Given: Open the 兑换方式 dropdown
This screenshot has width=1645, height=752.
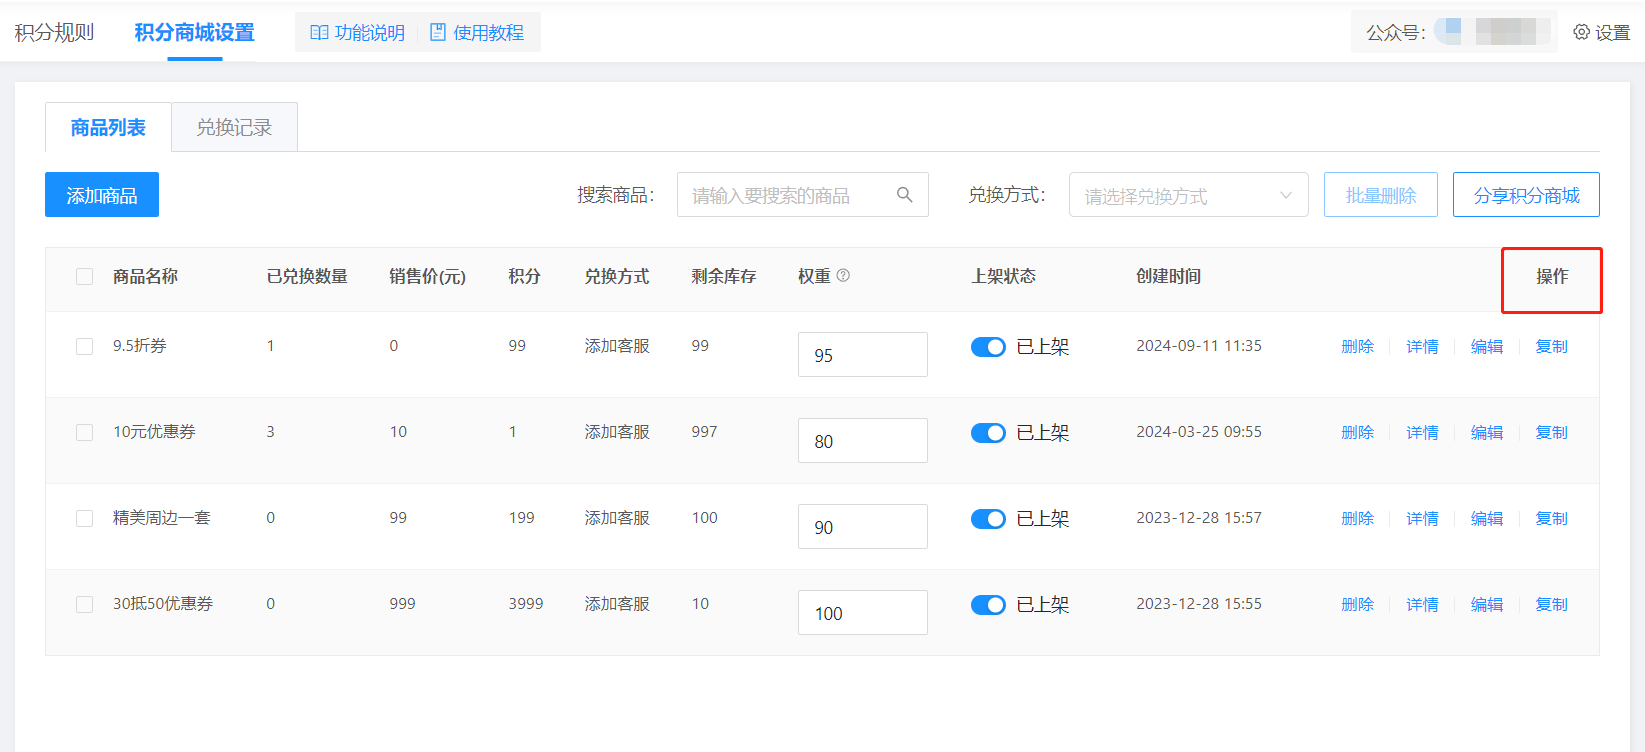Looking at the screenshot, I should point(1188,195).
